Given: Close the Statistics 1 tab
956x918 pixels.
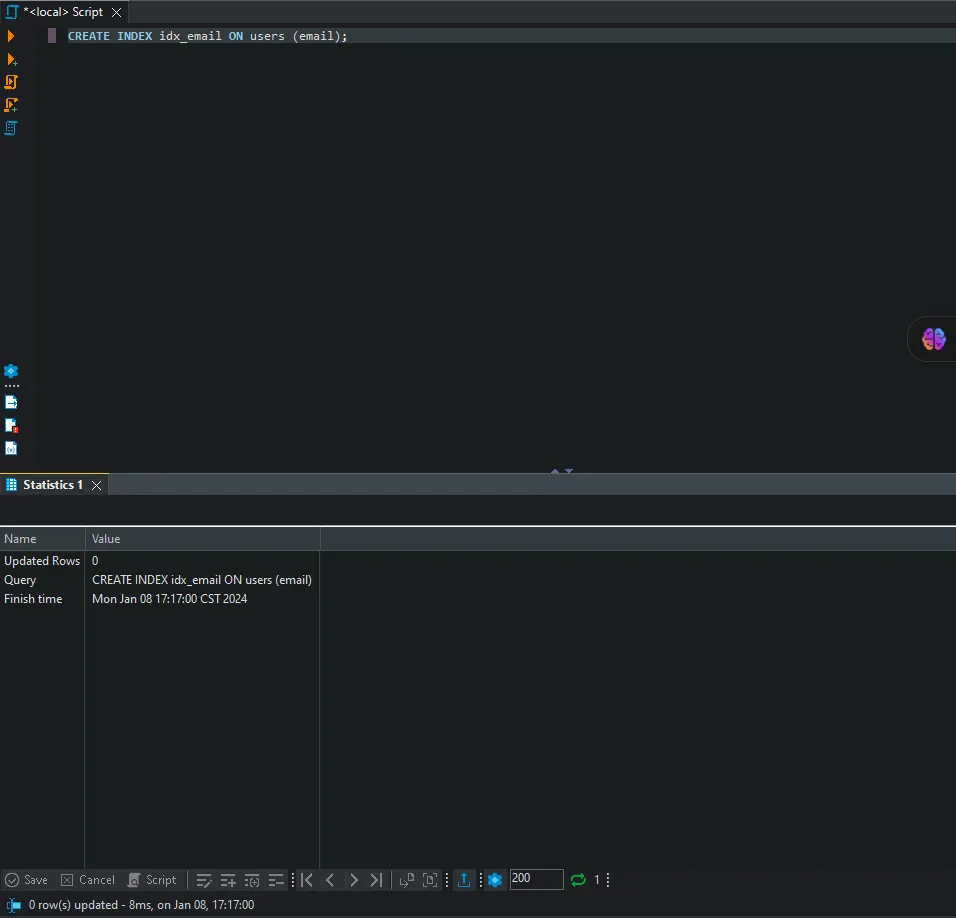Looking at the screenshot, I should (x=97, y=485).
